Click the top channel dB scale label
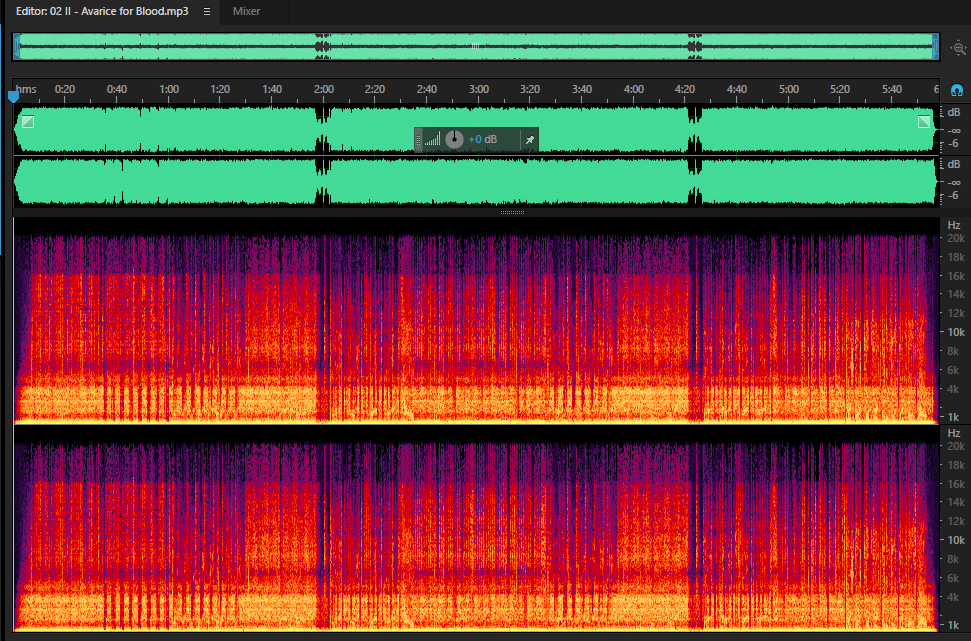 click(954, 112)
